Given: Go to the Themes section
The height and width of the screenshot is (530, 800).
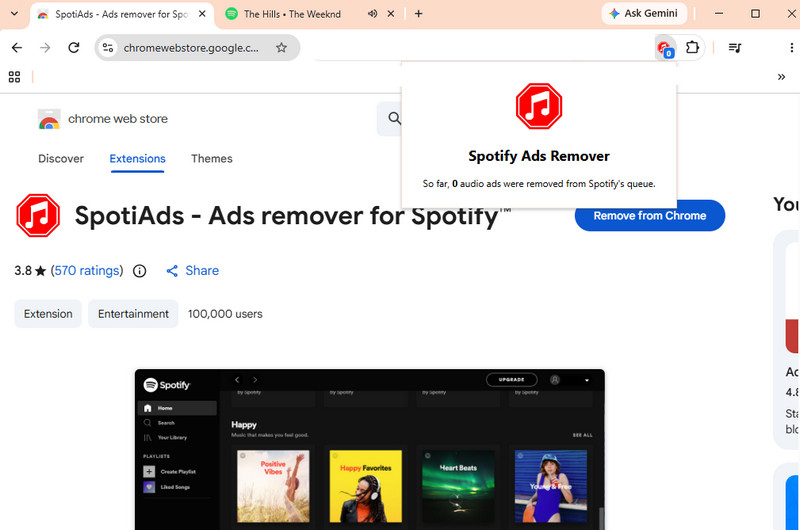Looking at the screenshot, I should pos(212,159).
